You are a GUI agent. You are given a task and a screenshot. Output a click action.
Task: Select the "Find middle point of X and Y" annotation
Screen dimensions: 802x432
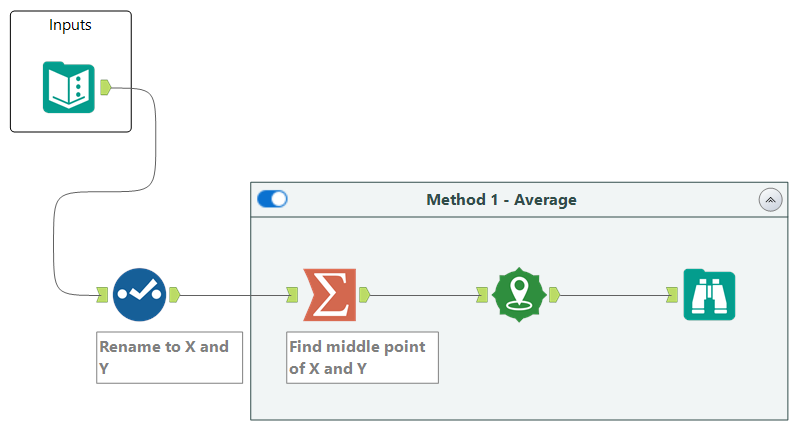click(361, 357)
